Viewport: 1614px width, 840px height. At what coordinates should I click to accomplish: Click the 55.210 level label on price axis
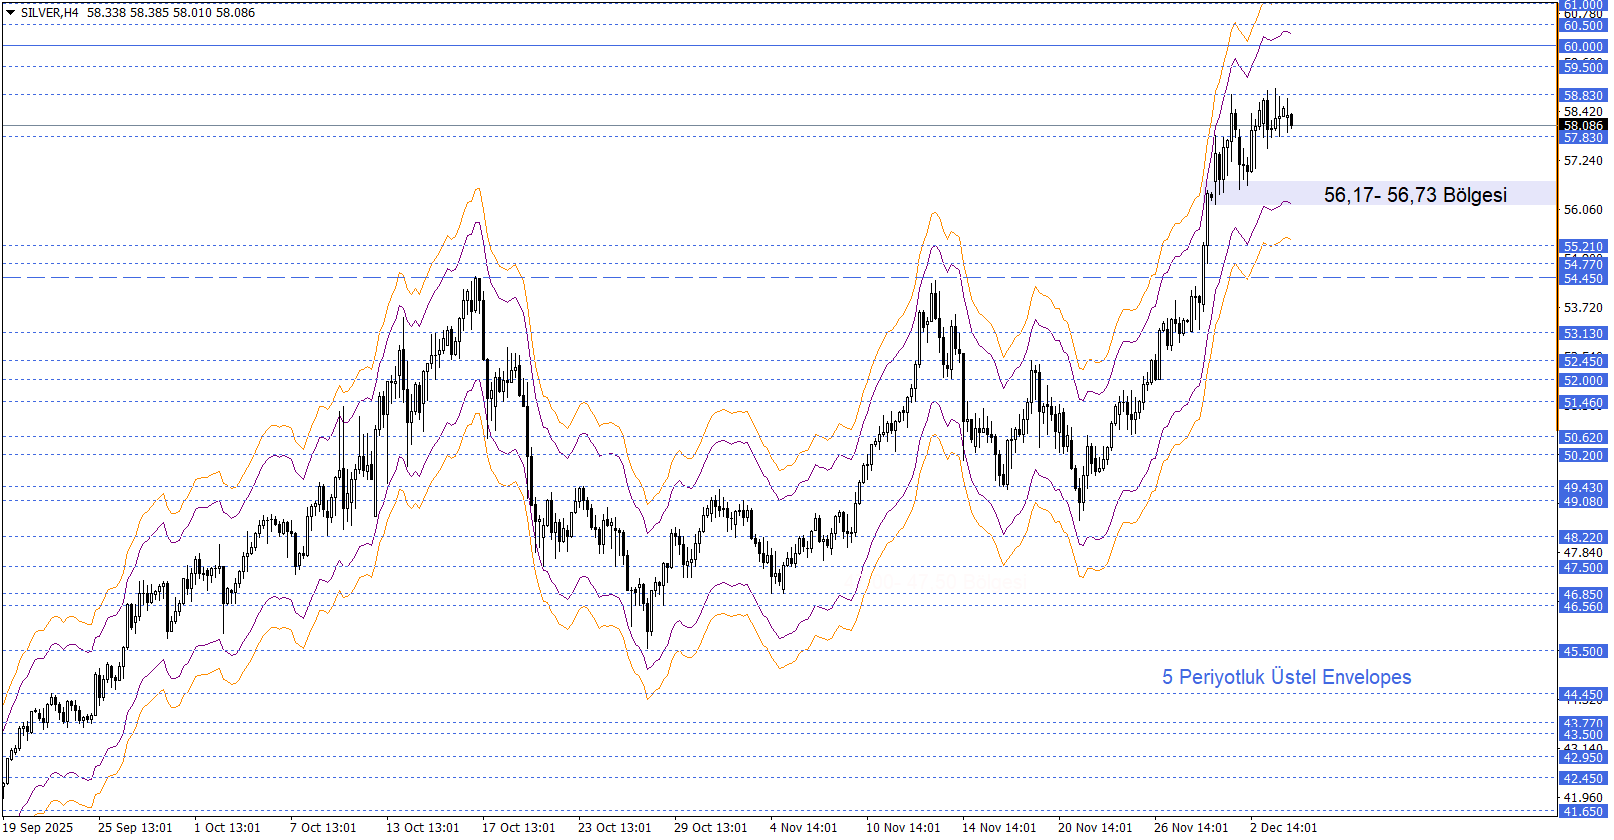tap(1583, 246)
